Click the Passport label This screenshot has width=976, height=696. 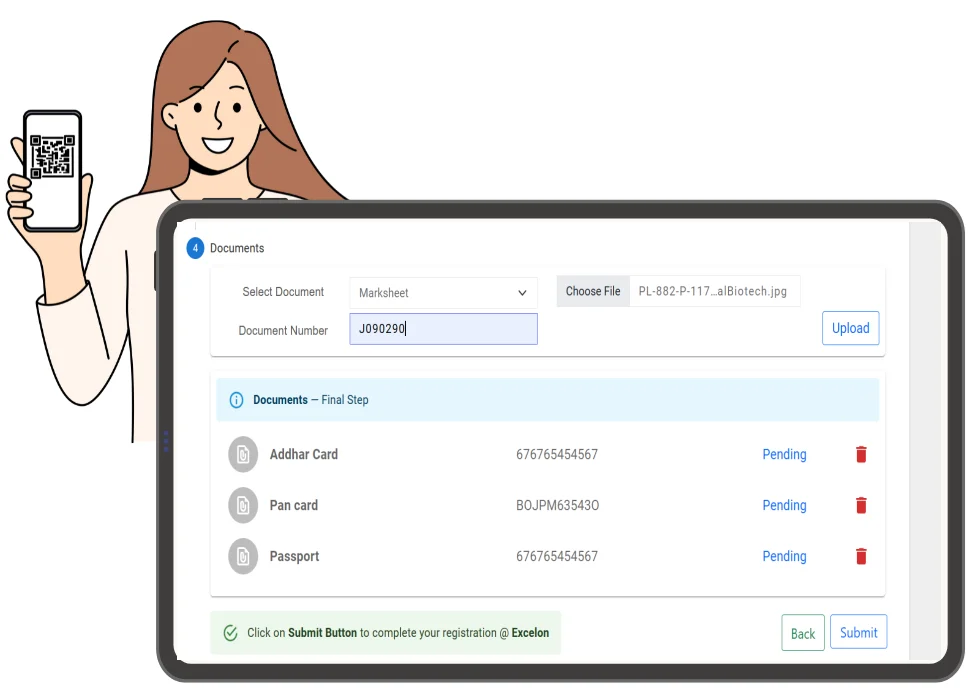point(294,557)
